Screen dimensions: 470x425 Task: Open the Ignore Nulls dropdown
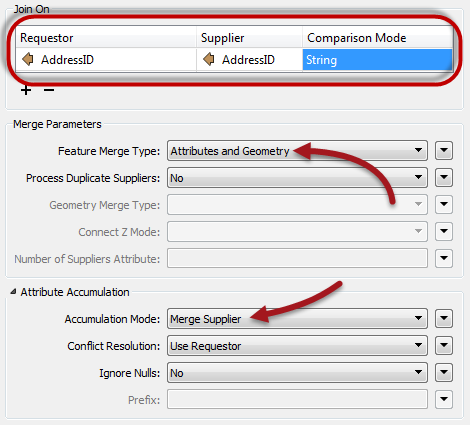coord(297,373)
